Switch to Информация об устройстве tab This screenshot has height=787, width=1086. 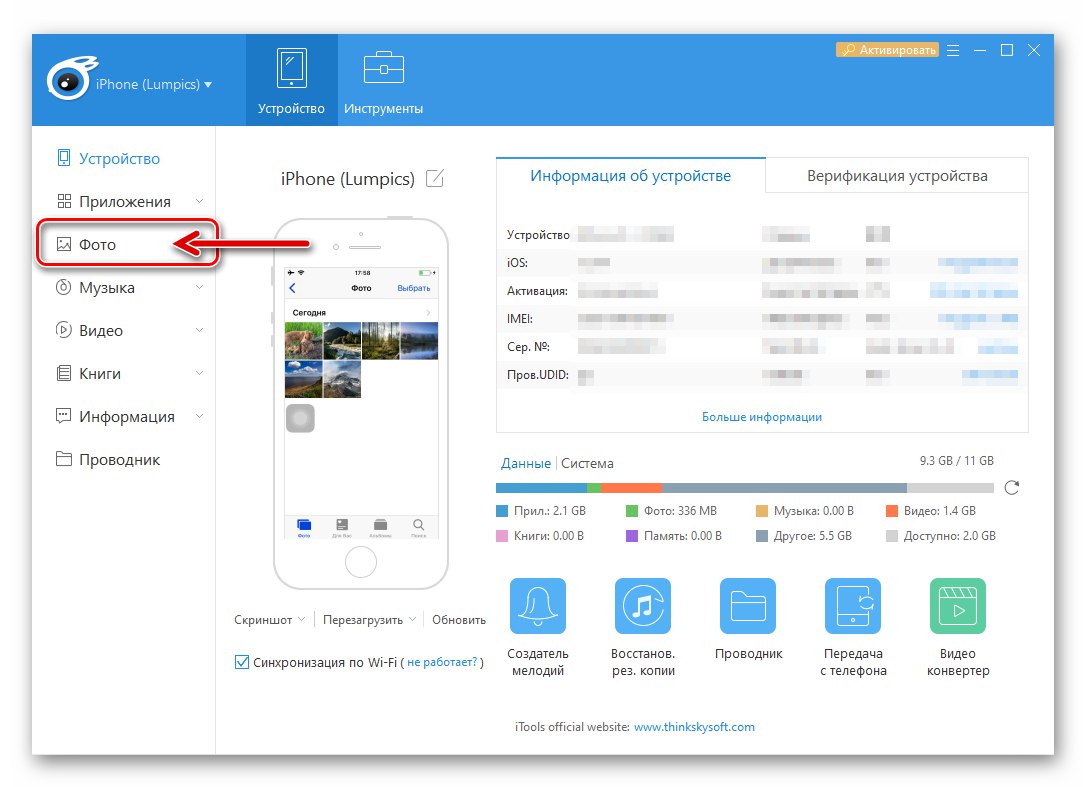630,176
